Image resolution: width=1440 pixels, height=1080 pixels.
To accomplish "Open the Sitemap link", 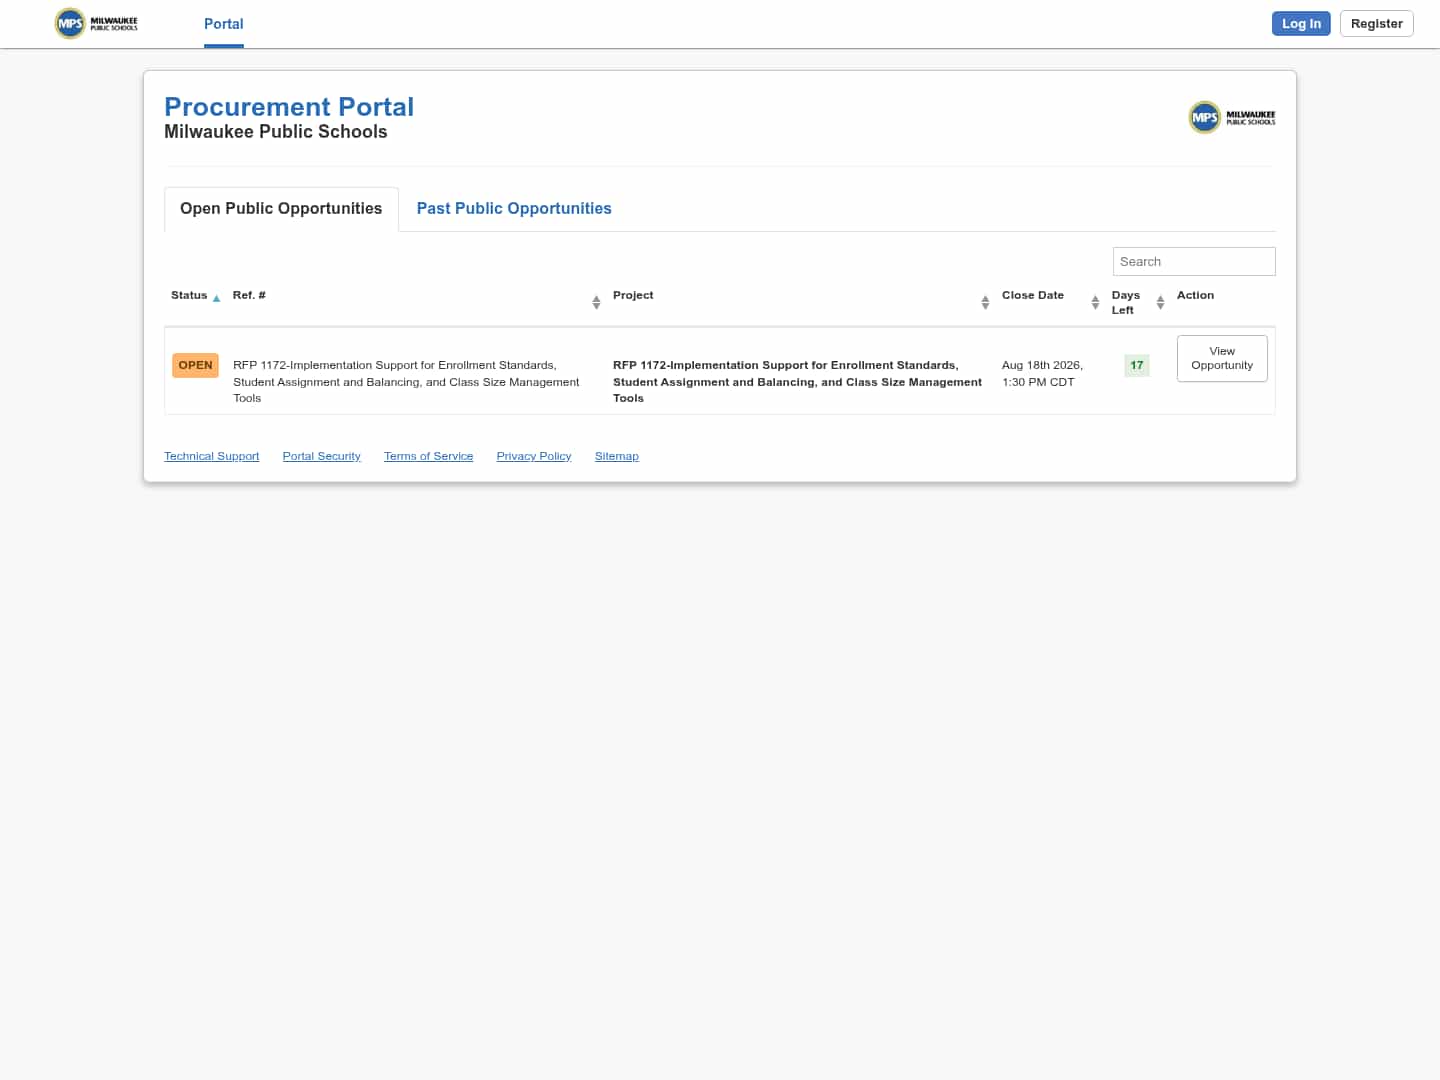I will click(617, 456).
